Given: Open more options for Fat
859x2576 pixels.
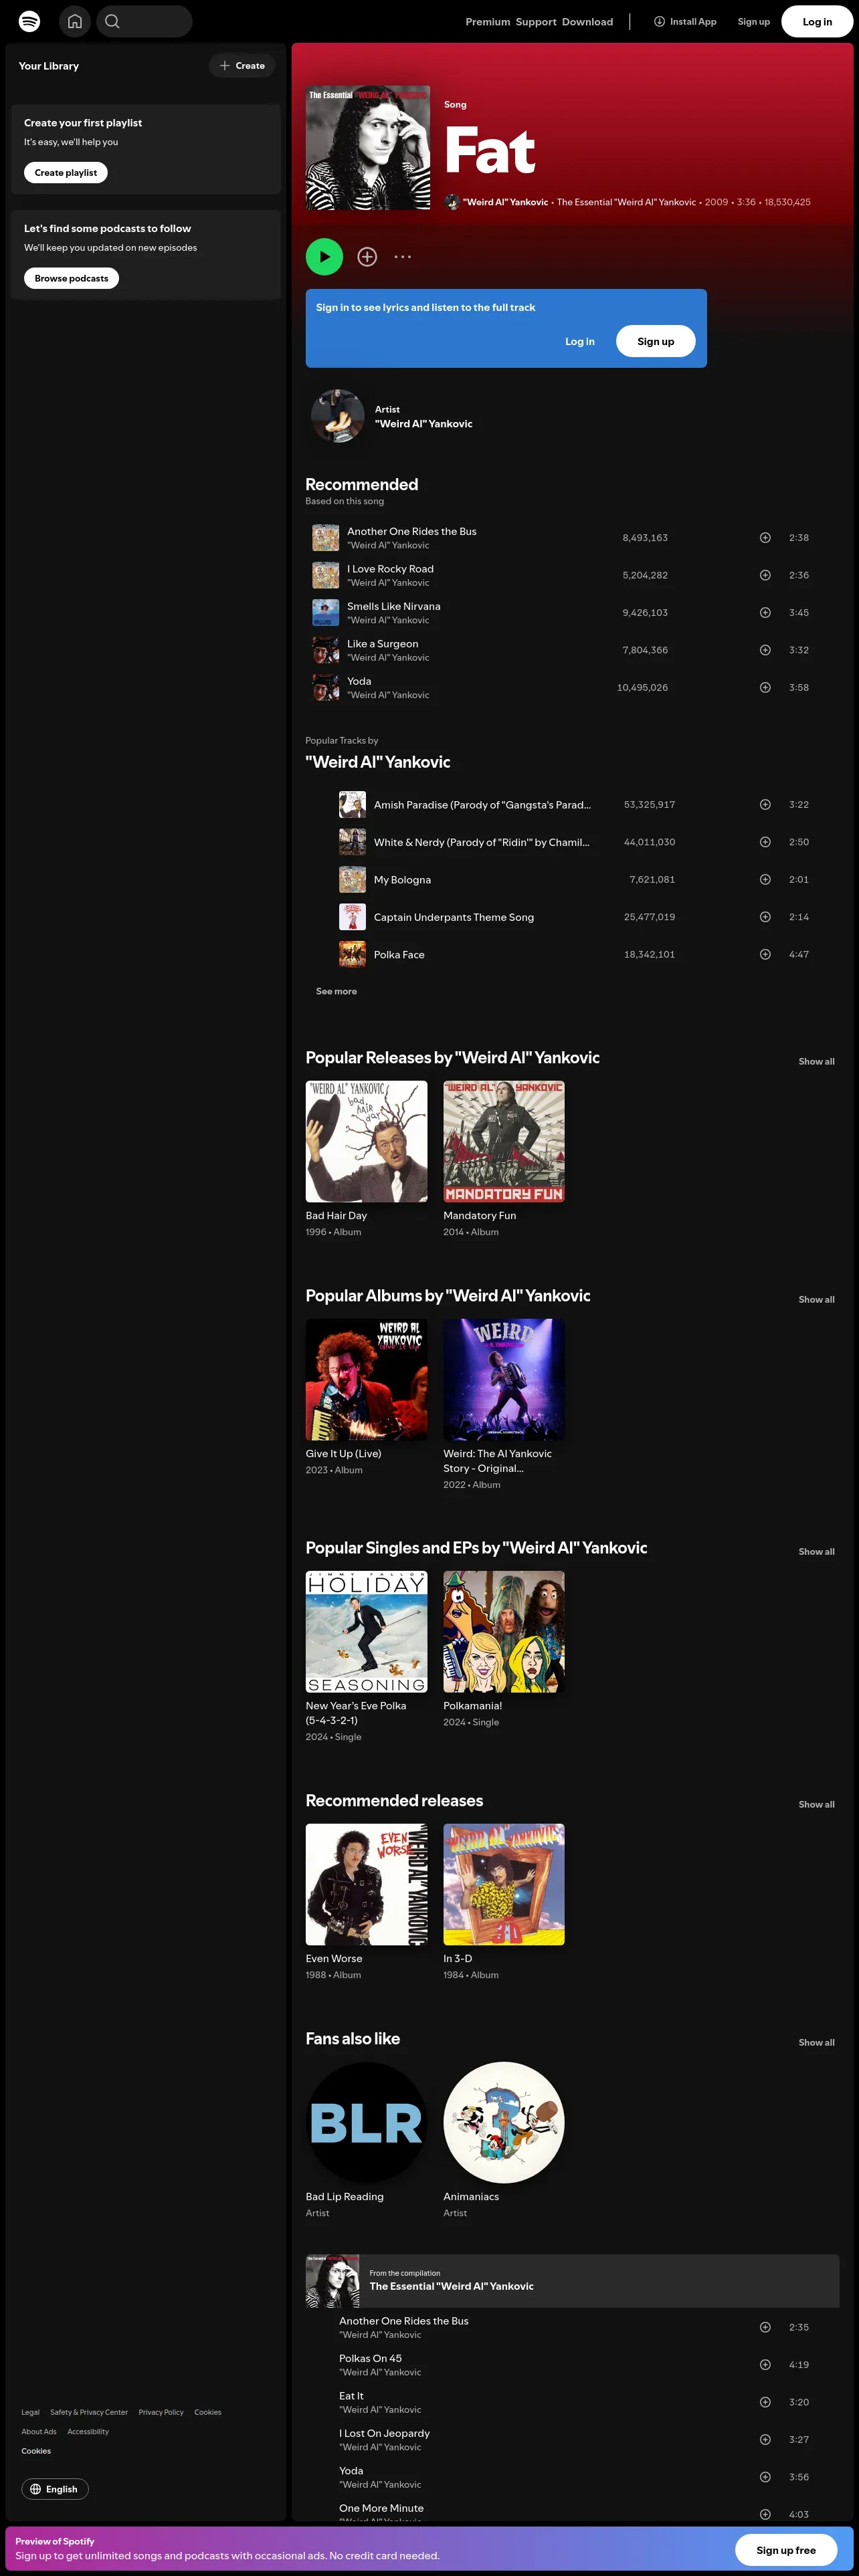Looking at the screenshot, I should coord(402,257).
